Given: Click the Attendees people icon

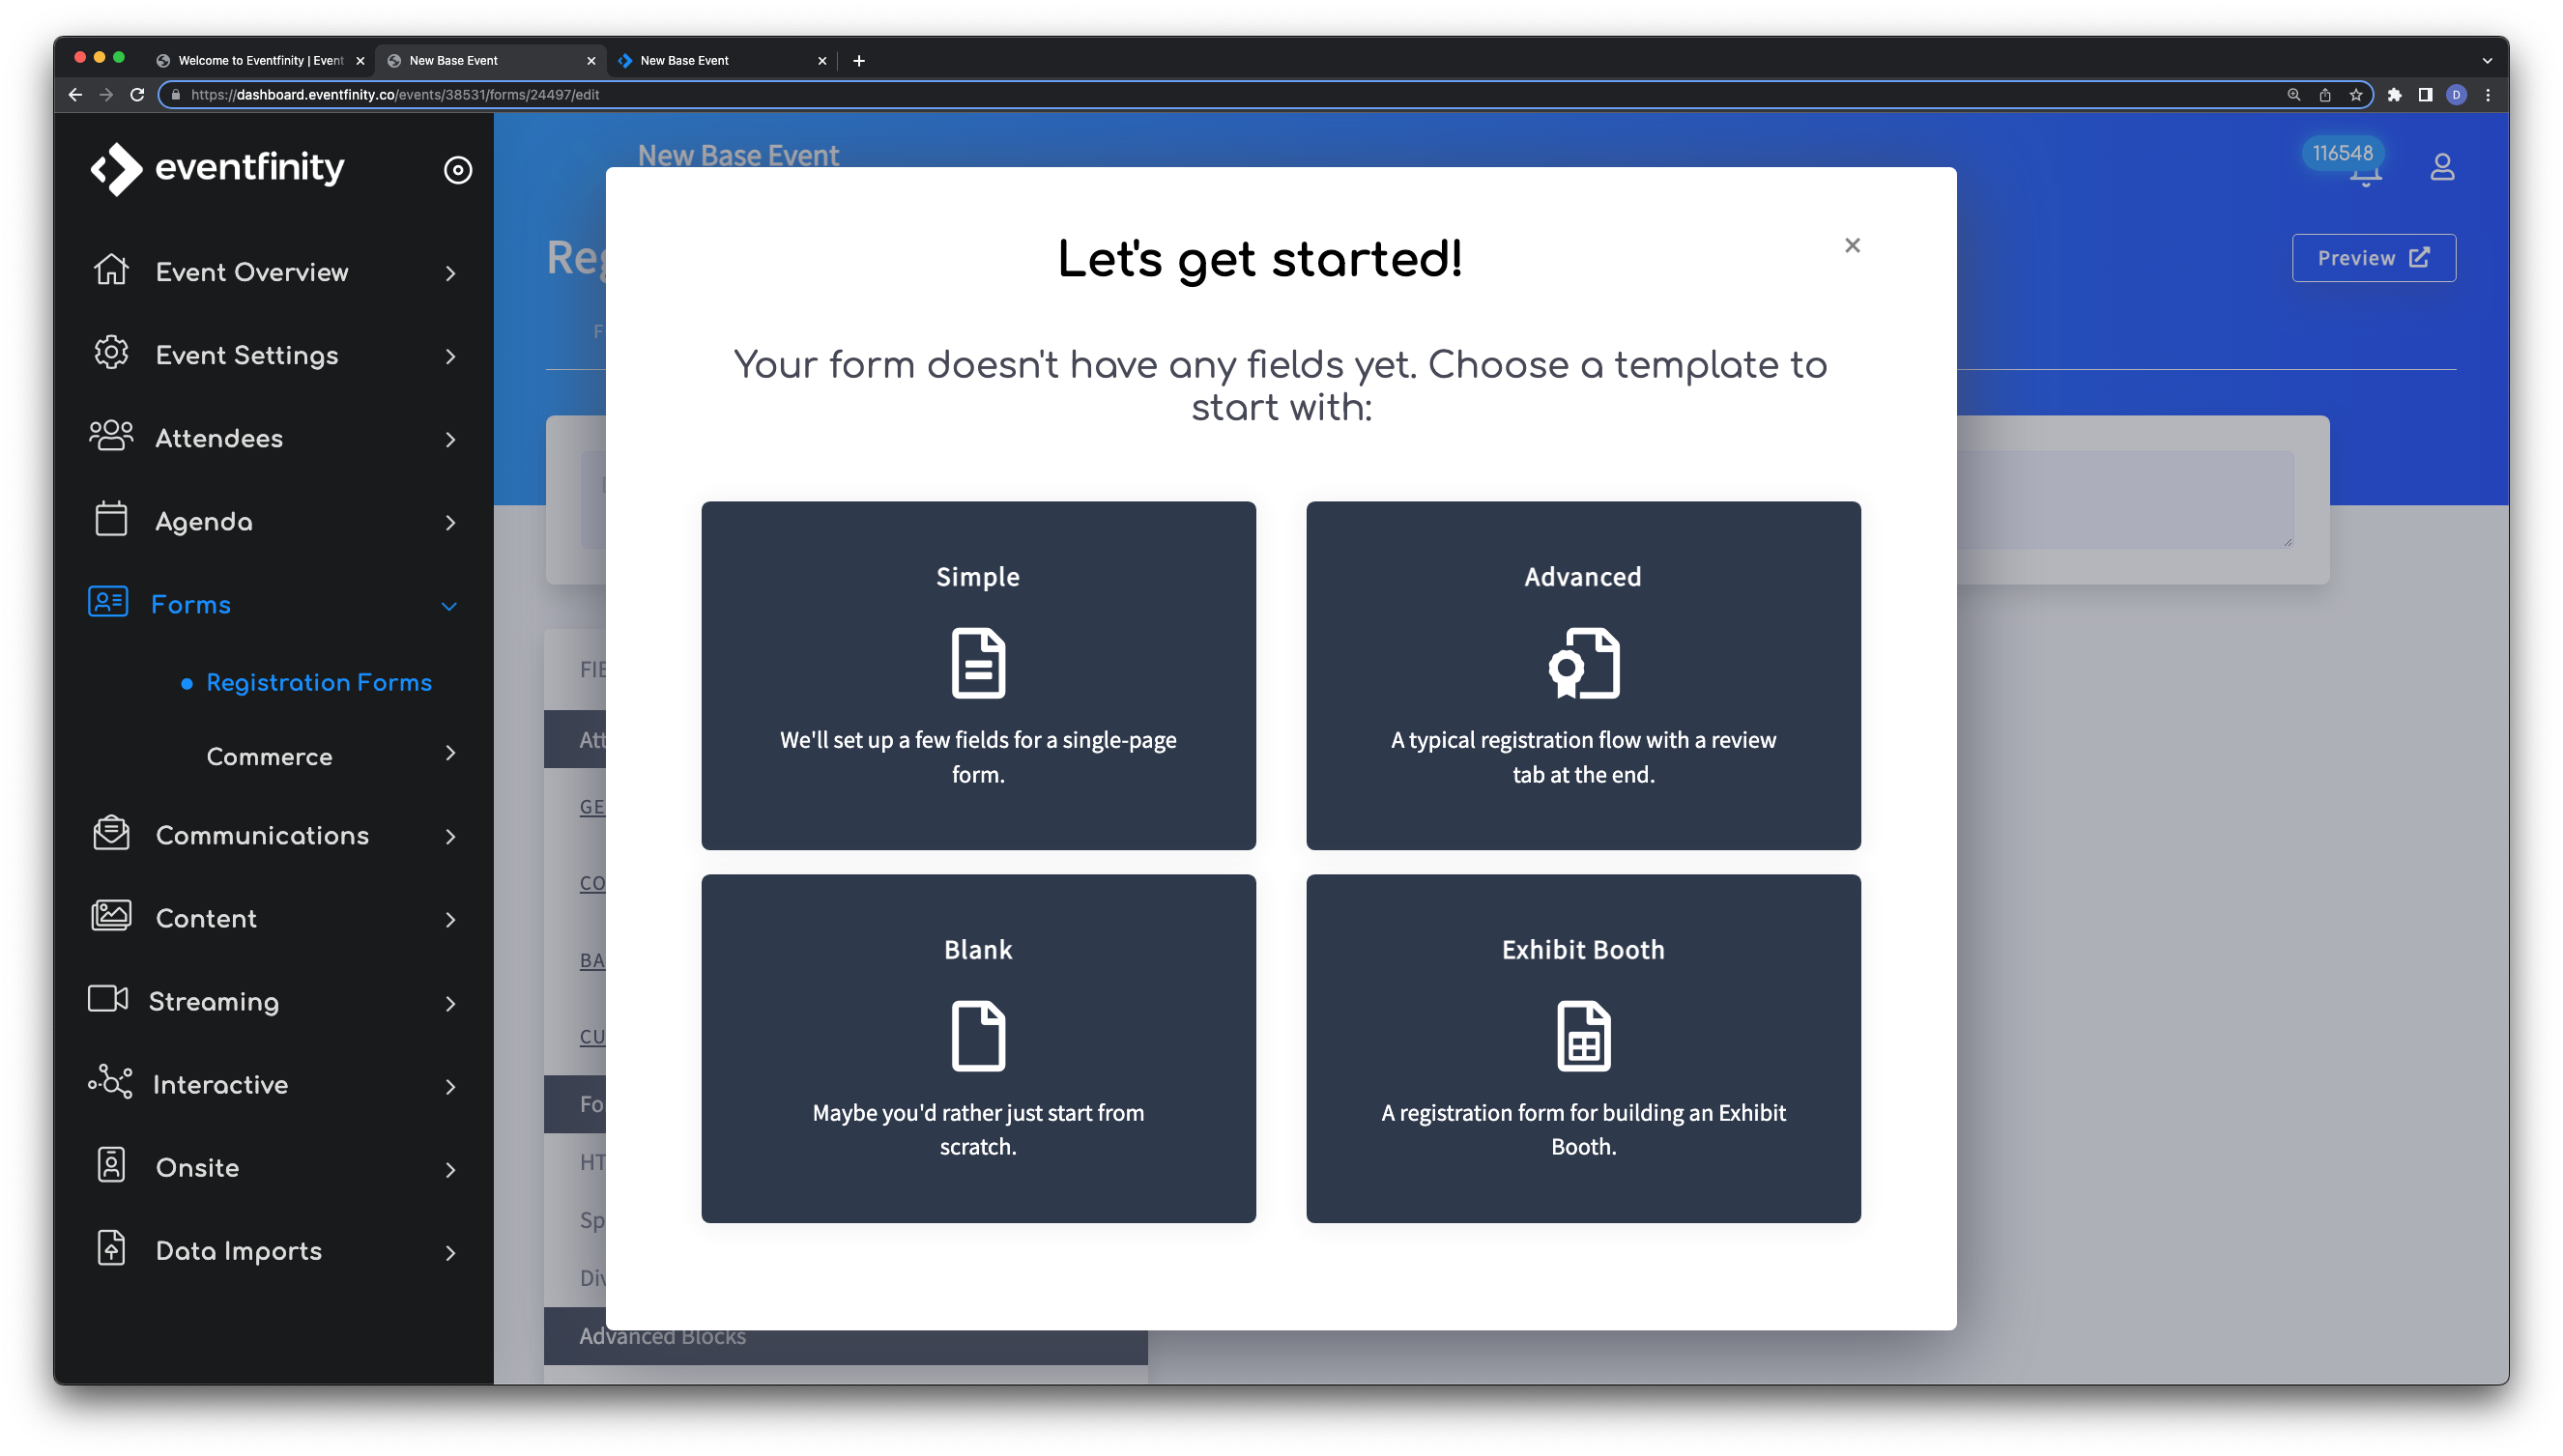Looking at the screenshot, I should tap(111, 436).
